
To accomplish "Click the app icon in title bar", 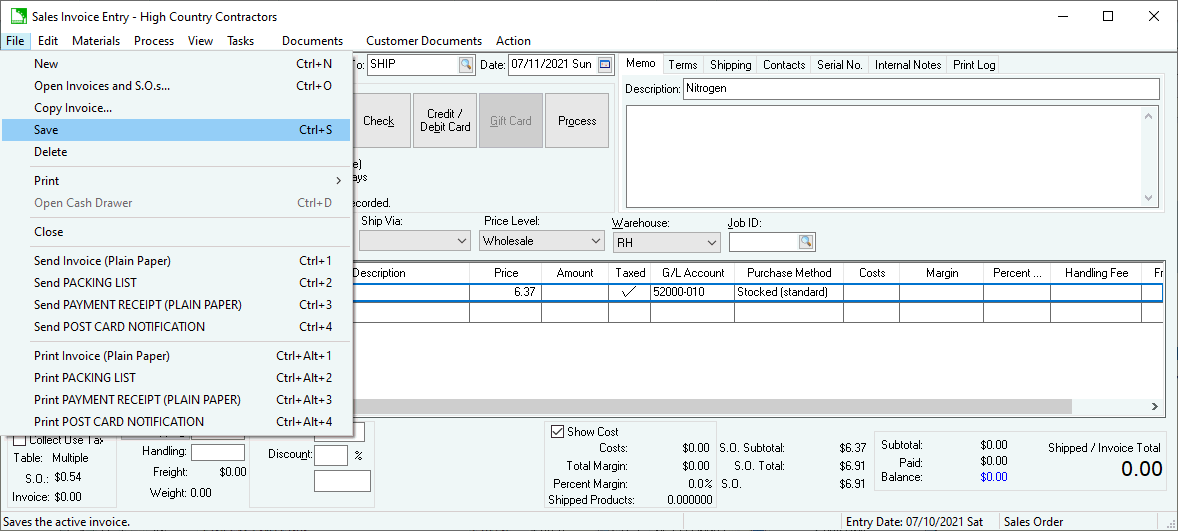I will tap(18, 16).
